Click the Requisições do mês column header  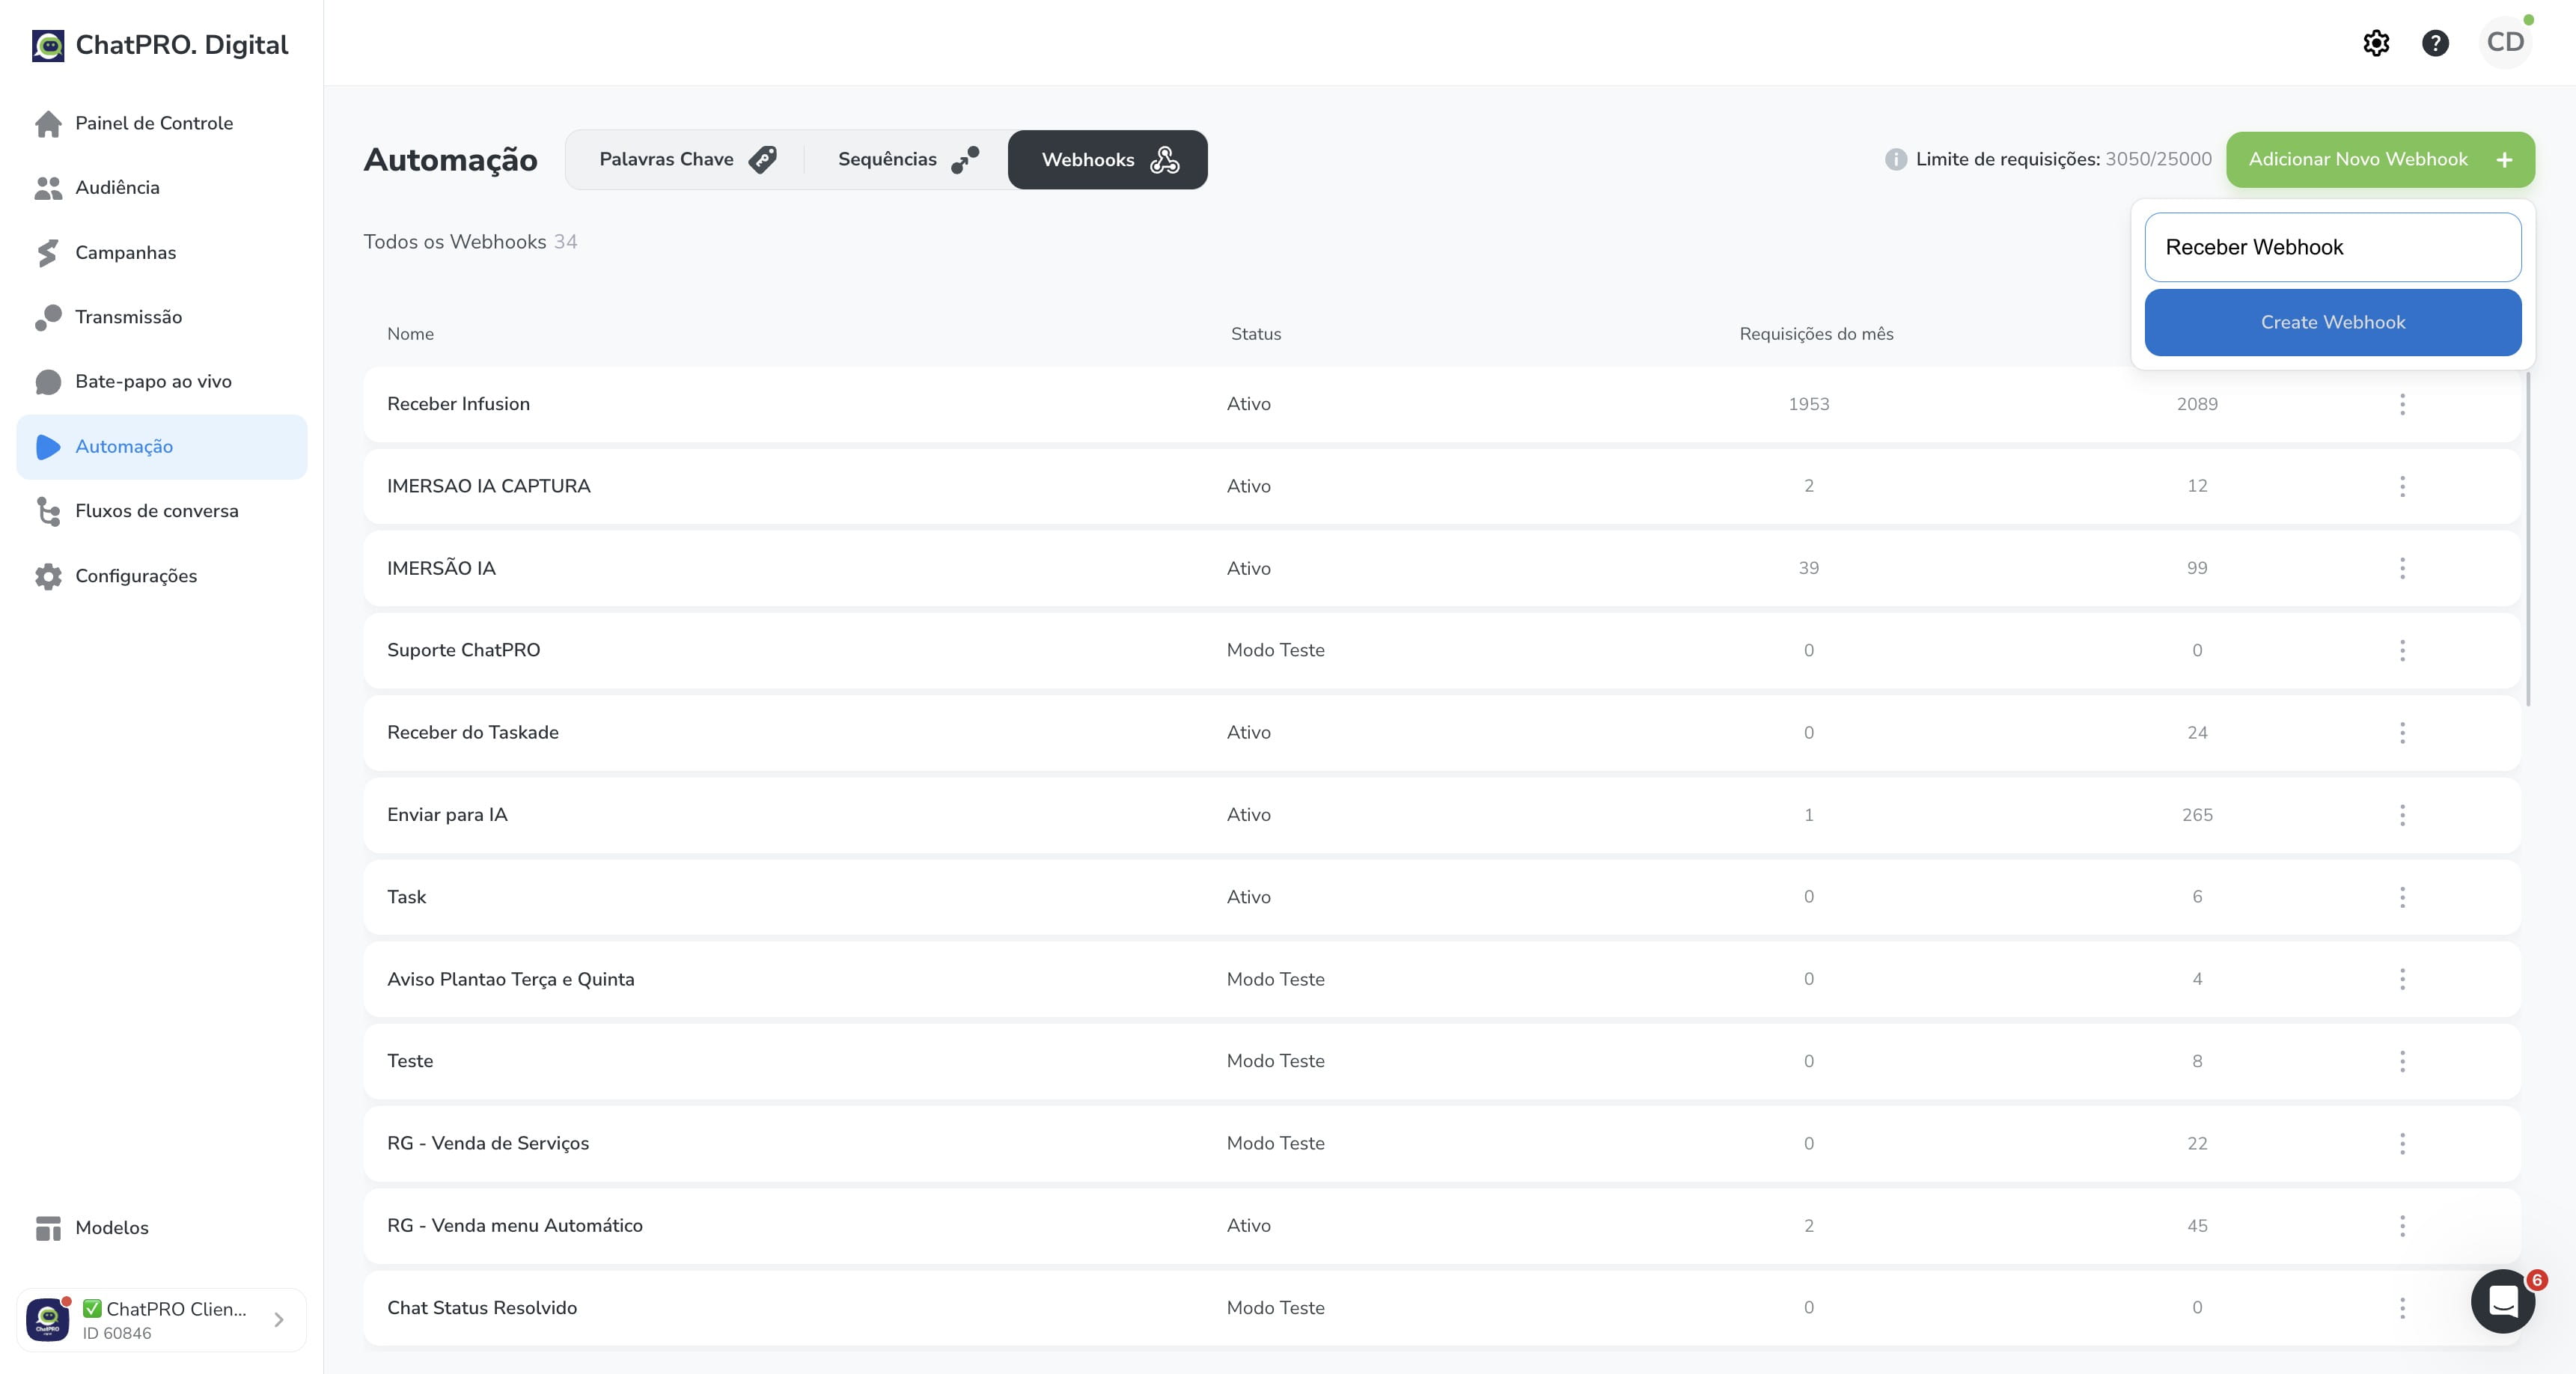point(1816,334)
